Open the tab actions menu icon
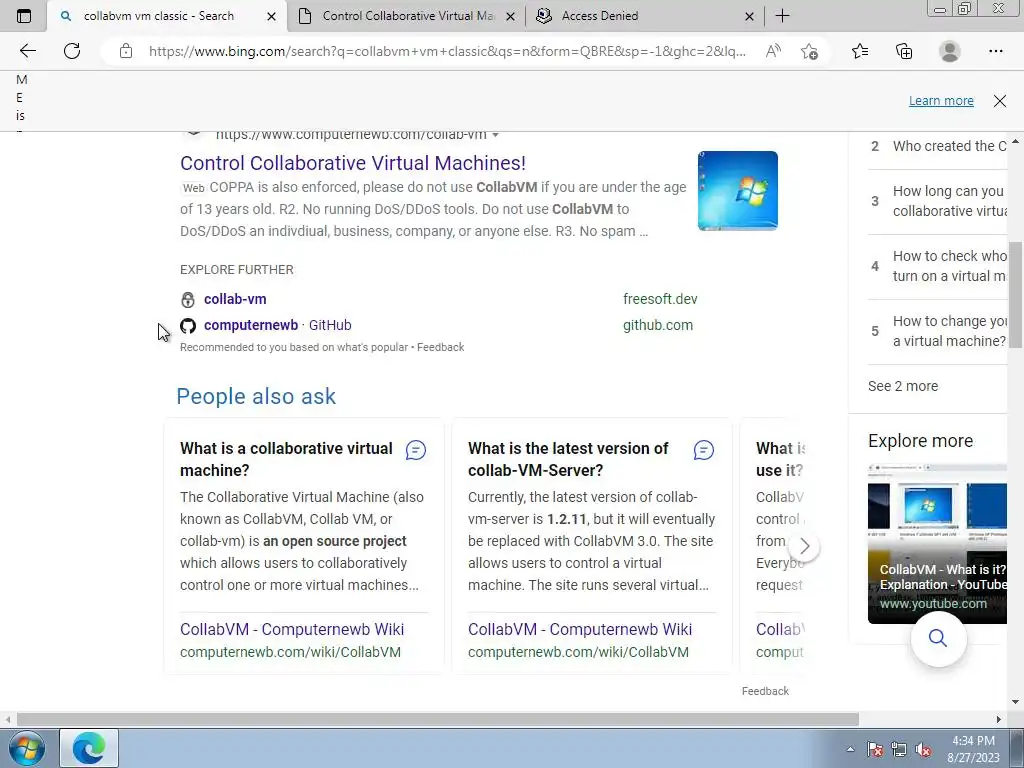 point(24,16)
